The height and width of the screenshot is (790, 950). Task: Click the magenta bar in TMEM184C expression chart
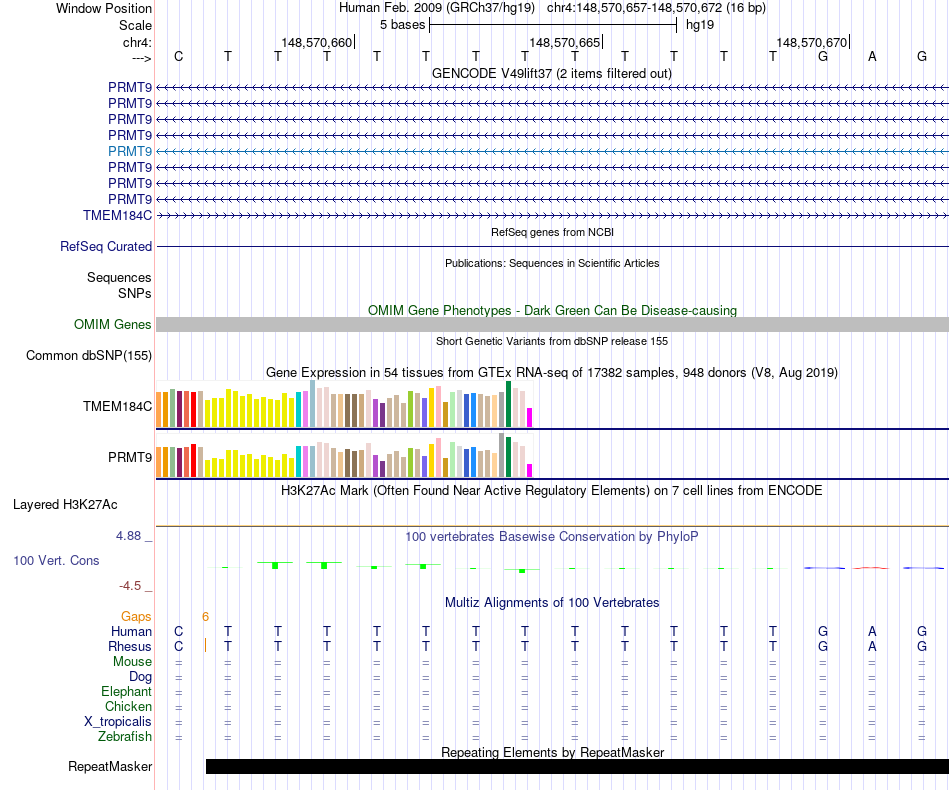(x=530, y=418)
